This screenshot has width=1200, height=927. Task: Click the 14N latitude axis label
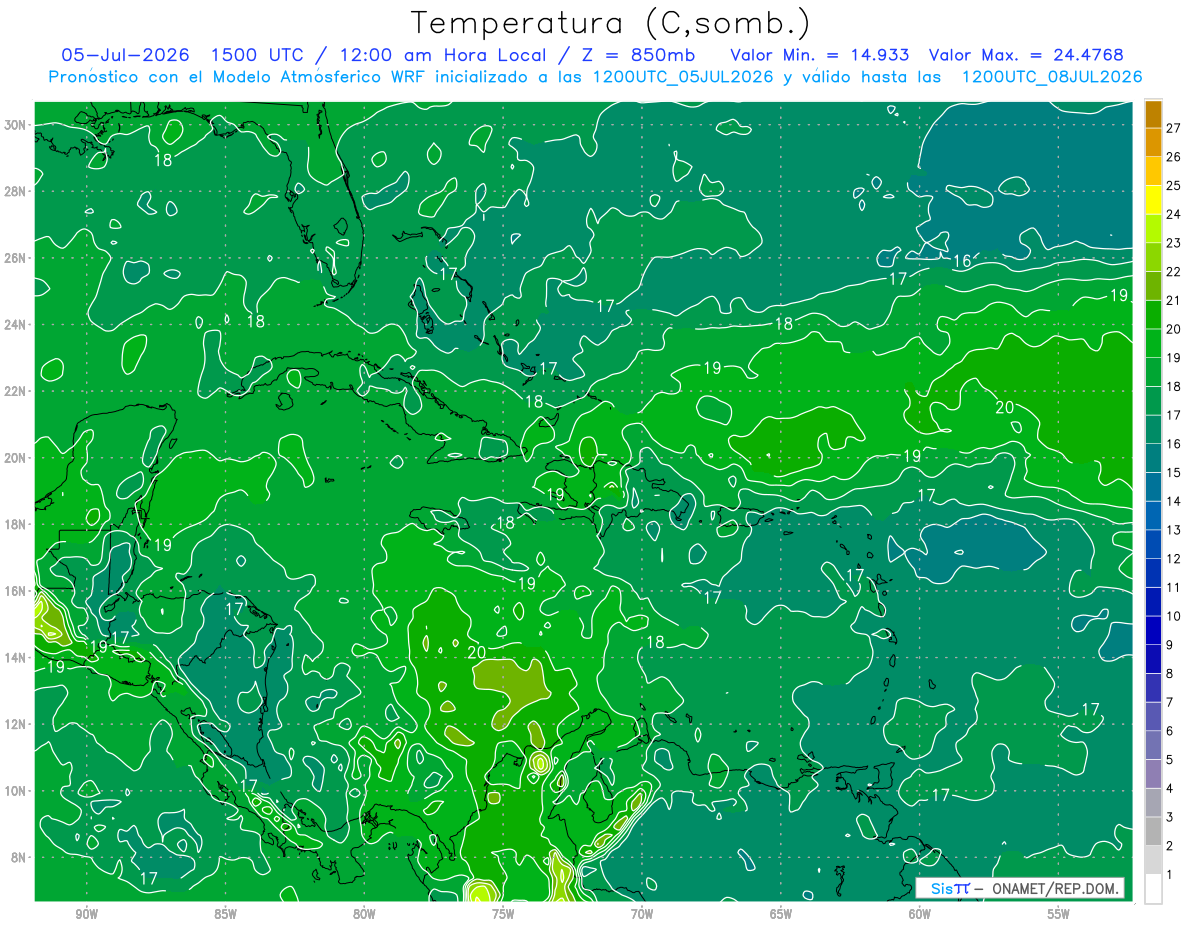(16, 657)
